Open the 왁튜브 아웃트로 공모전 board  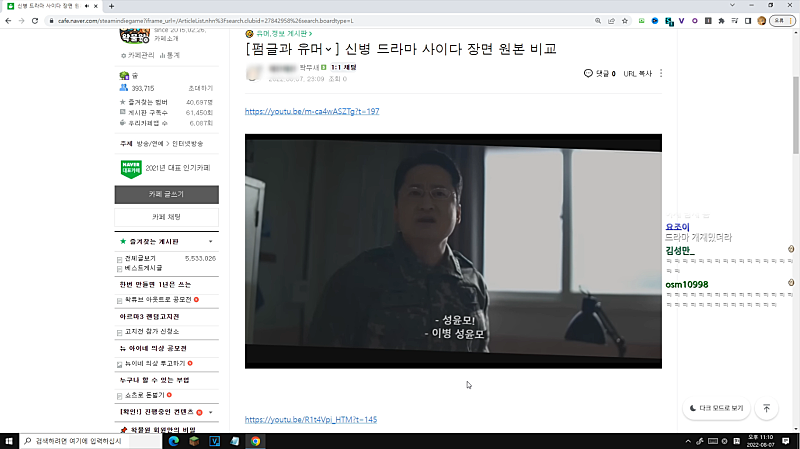click(158, 300)
